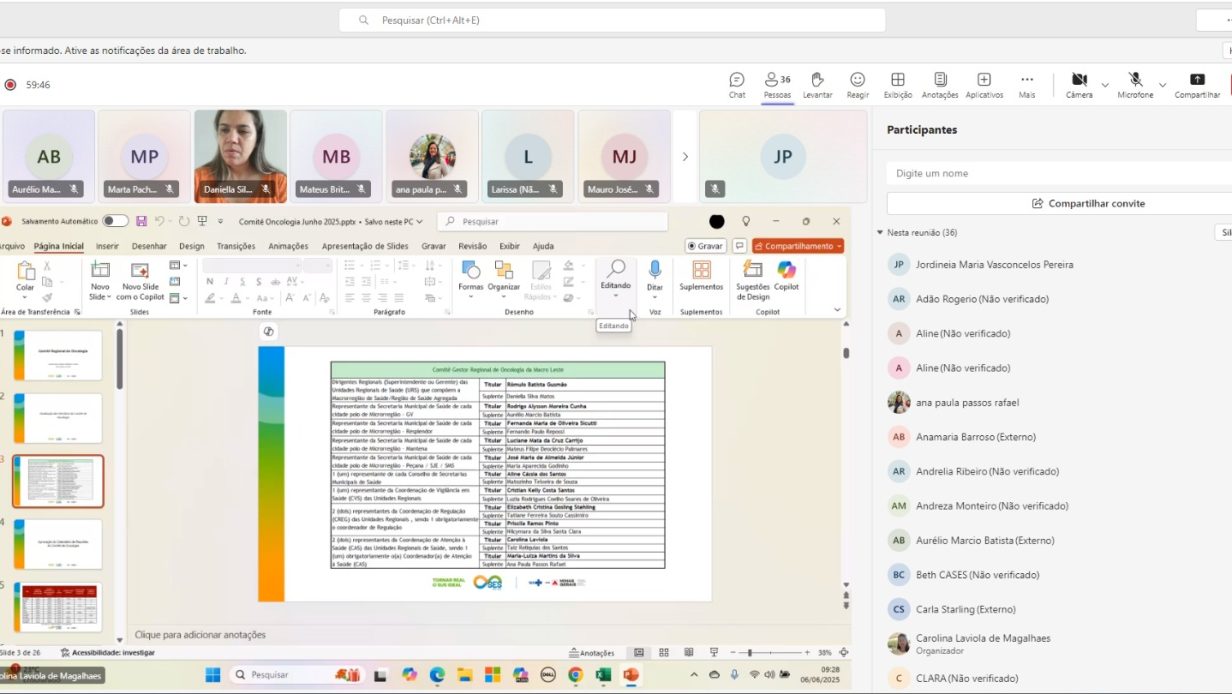Show more participant tiles with the chevron
Screen dimensions: 1232x694
(x=685, y=156)
